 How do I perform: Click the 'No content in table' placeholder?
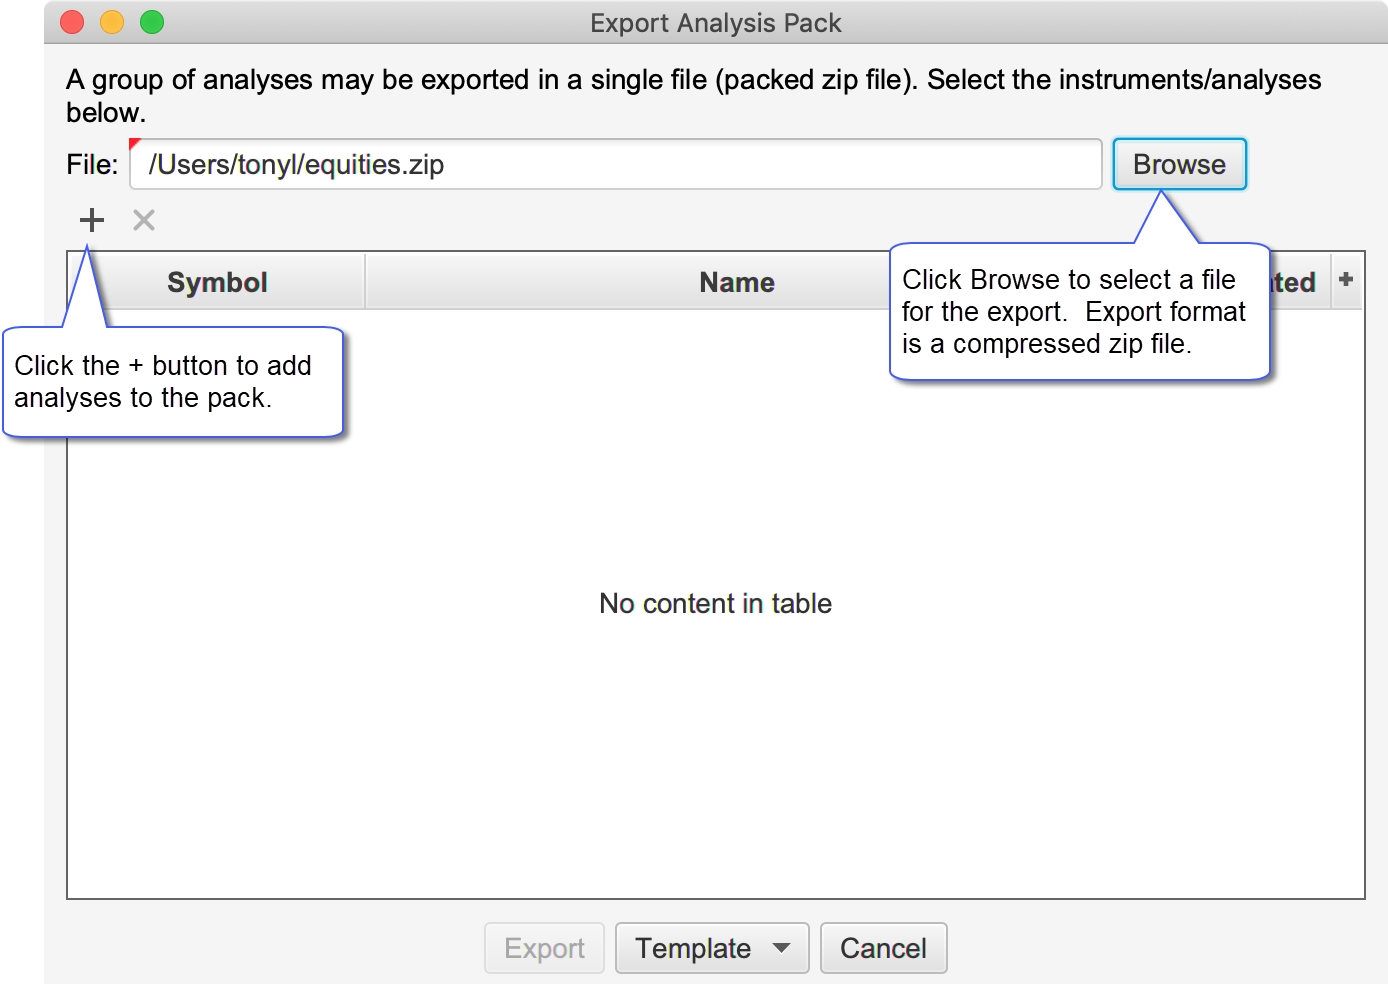(715, 604)
